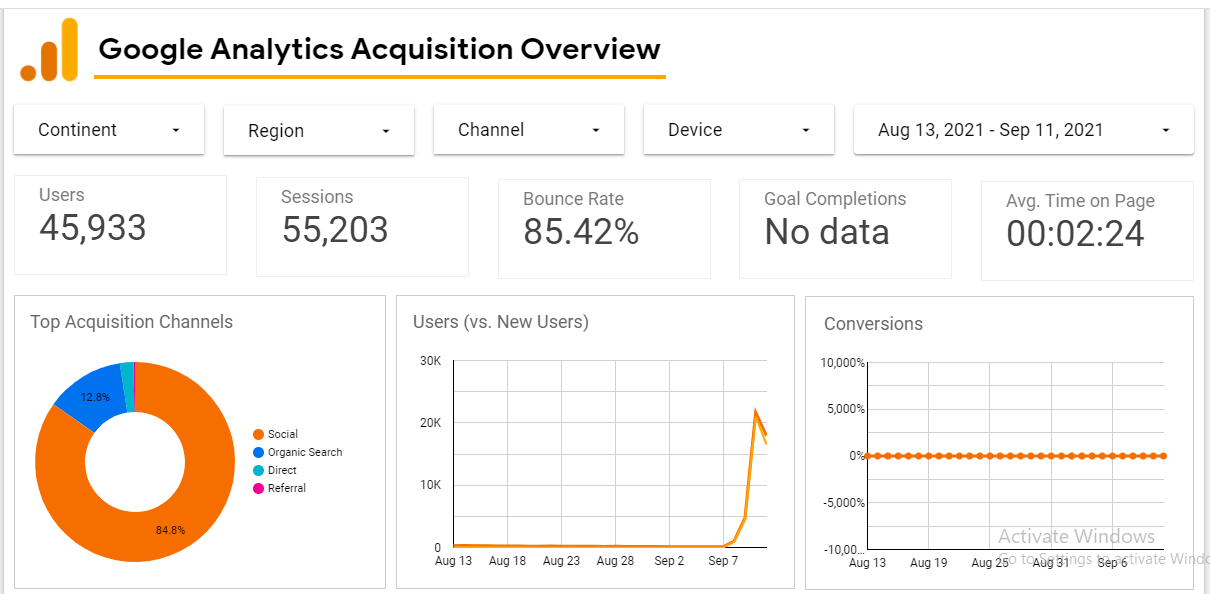
Task: Click the dashboard title Google Analytics Acquisition Overview
Action: (380, 48)
